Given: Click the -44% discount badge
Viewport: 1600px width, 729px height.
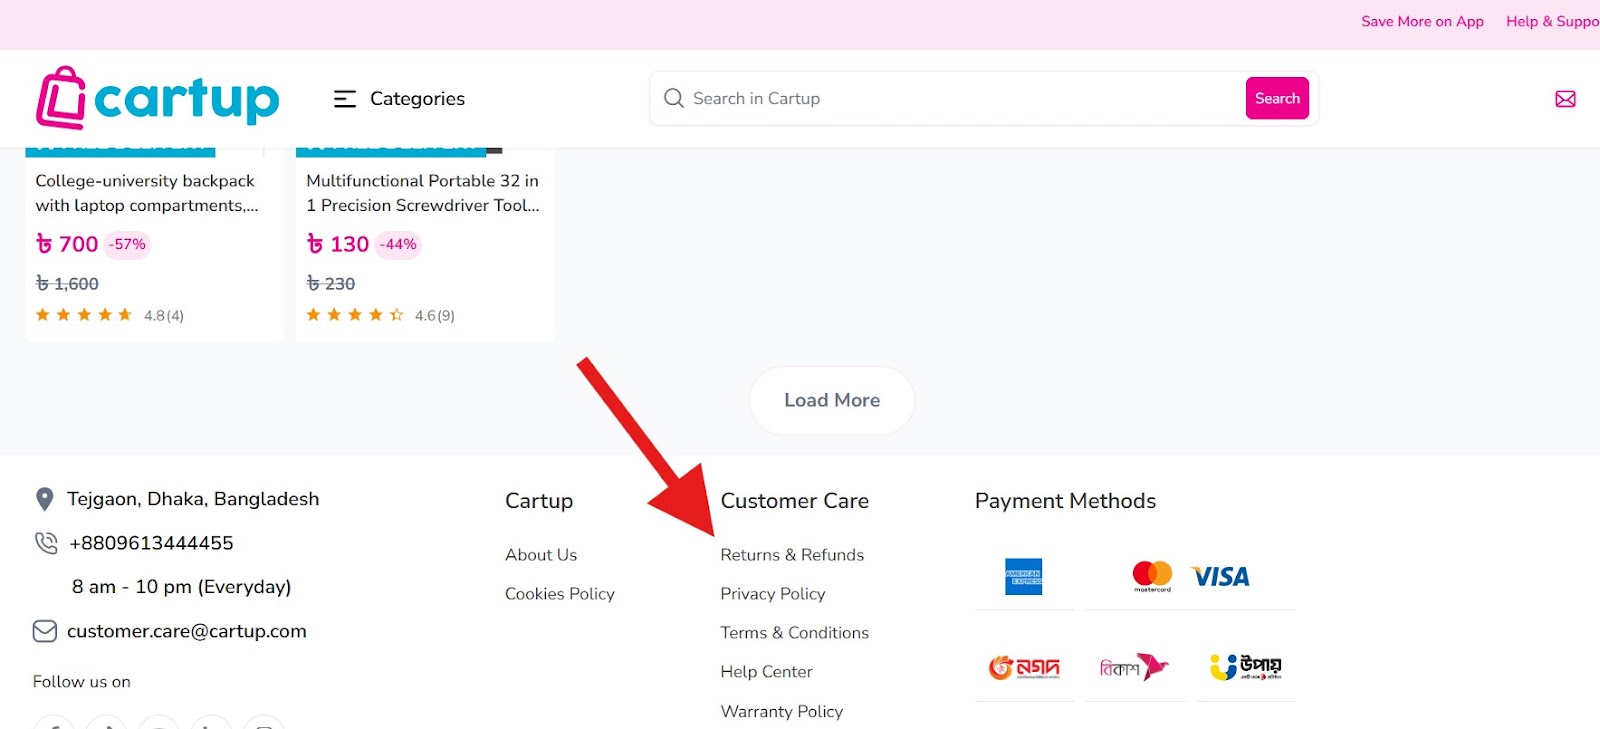Looking at the screenshot, I should [x=398, y=244].
